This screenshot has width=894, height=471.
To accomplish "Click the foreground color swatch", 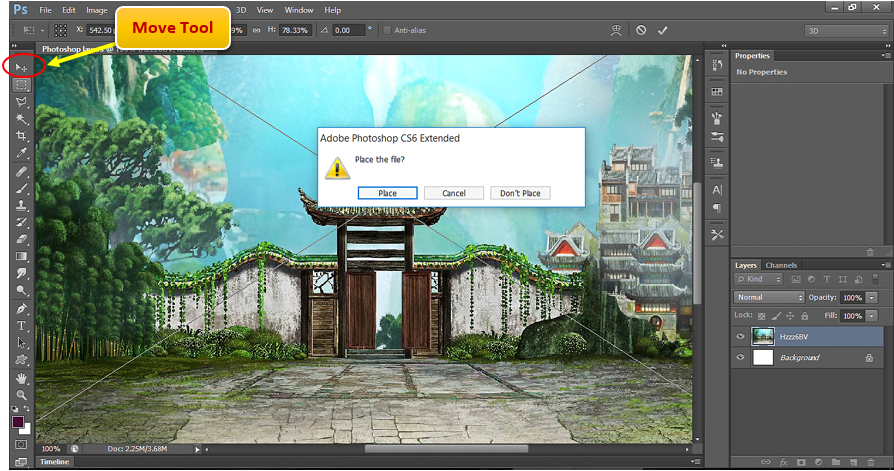I will tap(18, 422).
